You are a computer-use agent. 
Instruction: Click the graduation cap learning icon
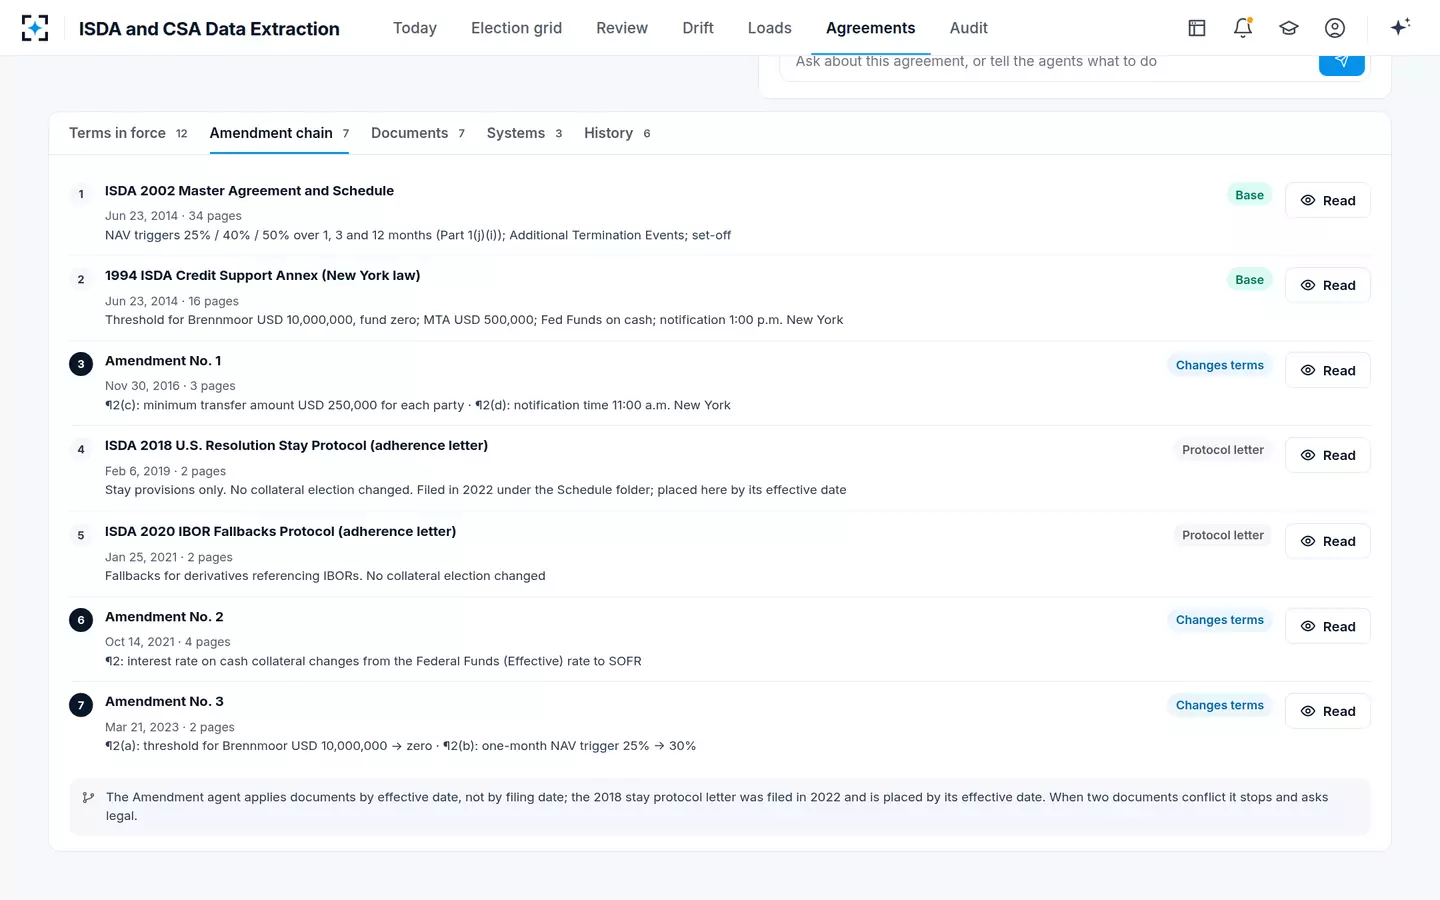click(1289, 28)
